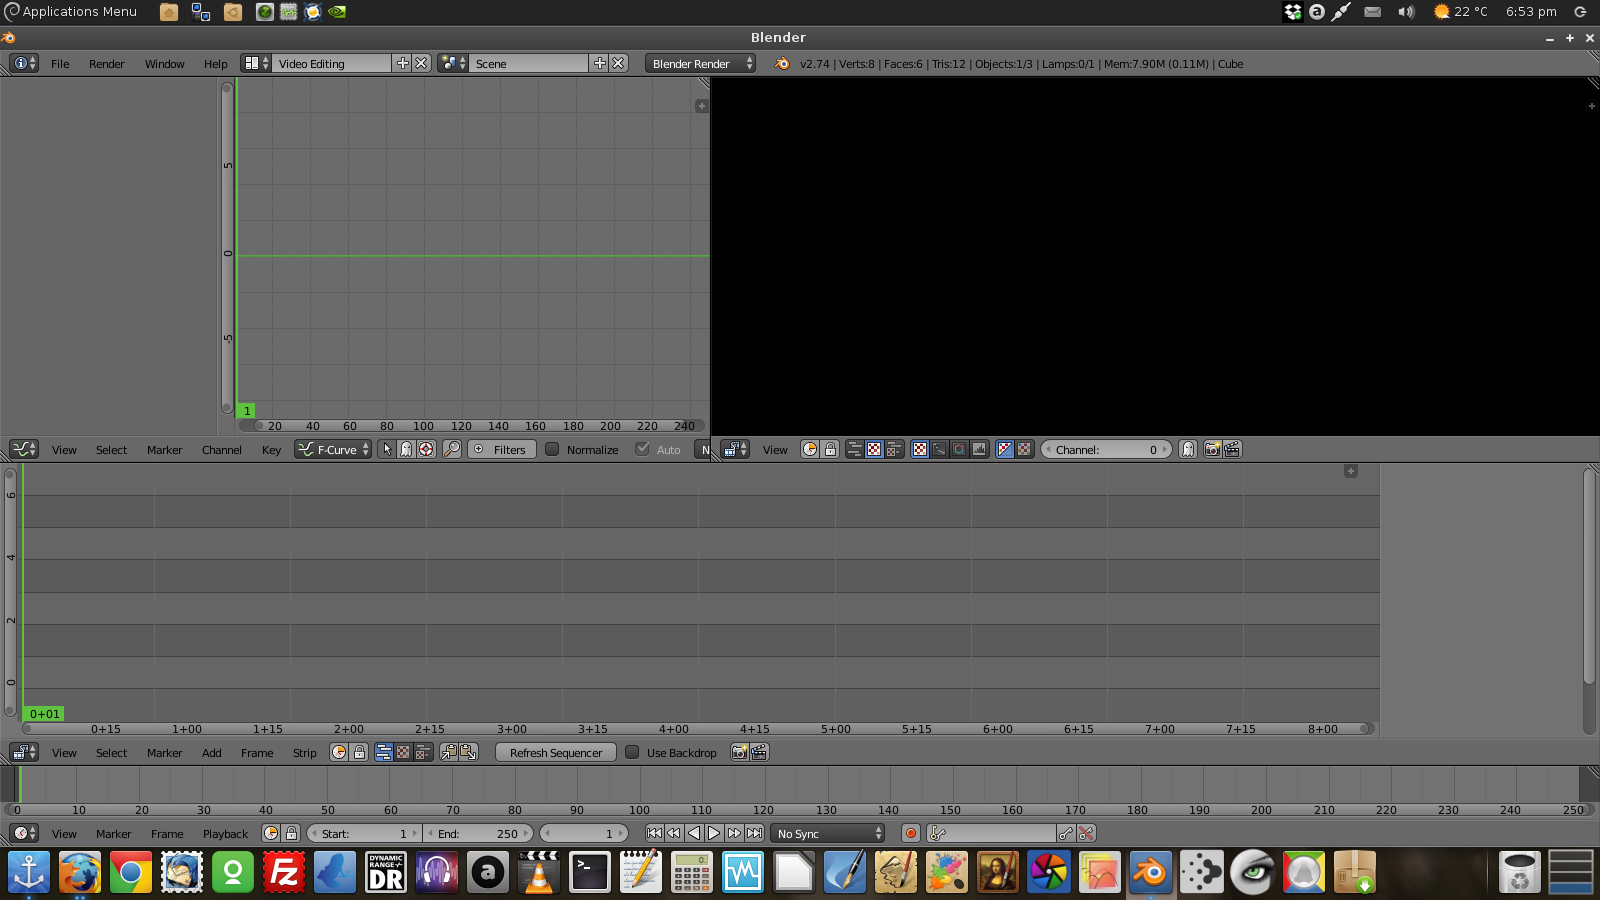Enable the Normalize checkbox
Screen dimensions: 1600x900
click(552, 449)
